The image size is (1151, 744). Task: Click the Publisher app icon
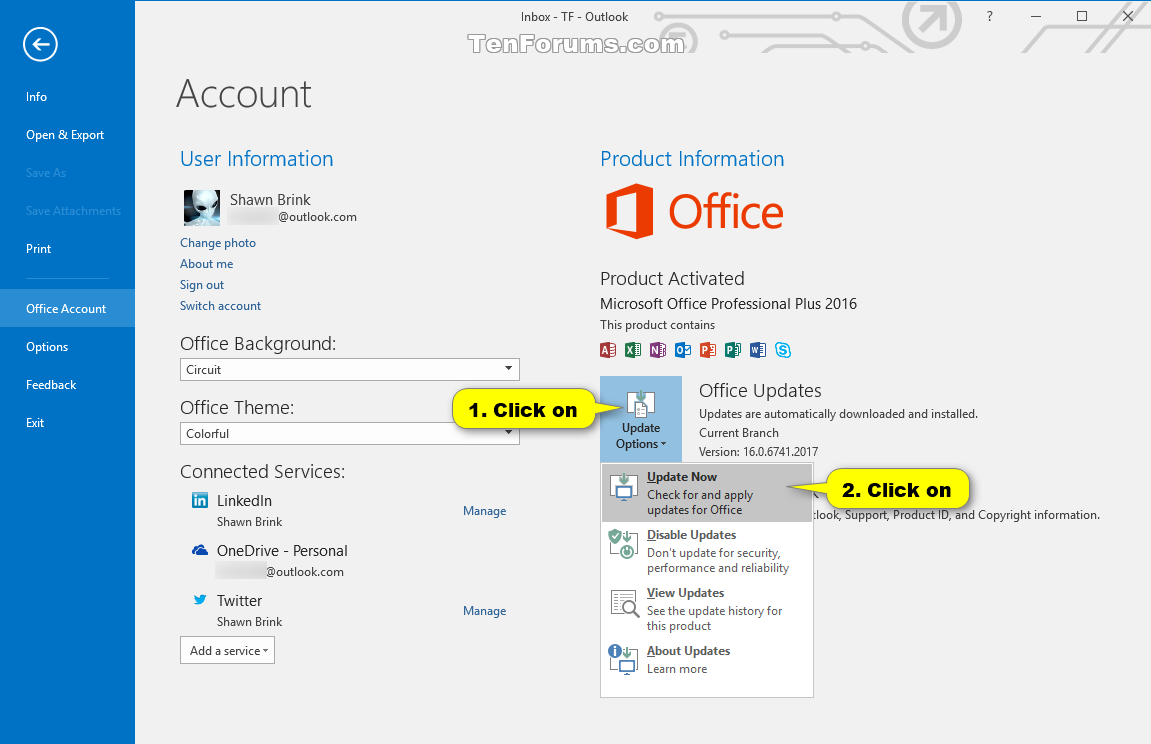pyautogui.click(x=733, y=350)
